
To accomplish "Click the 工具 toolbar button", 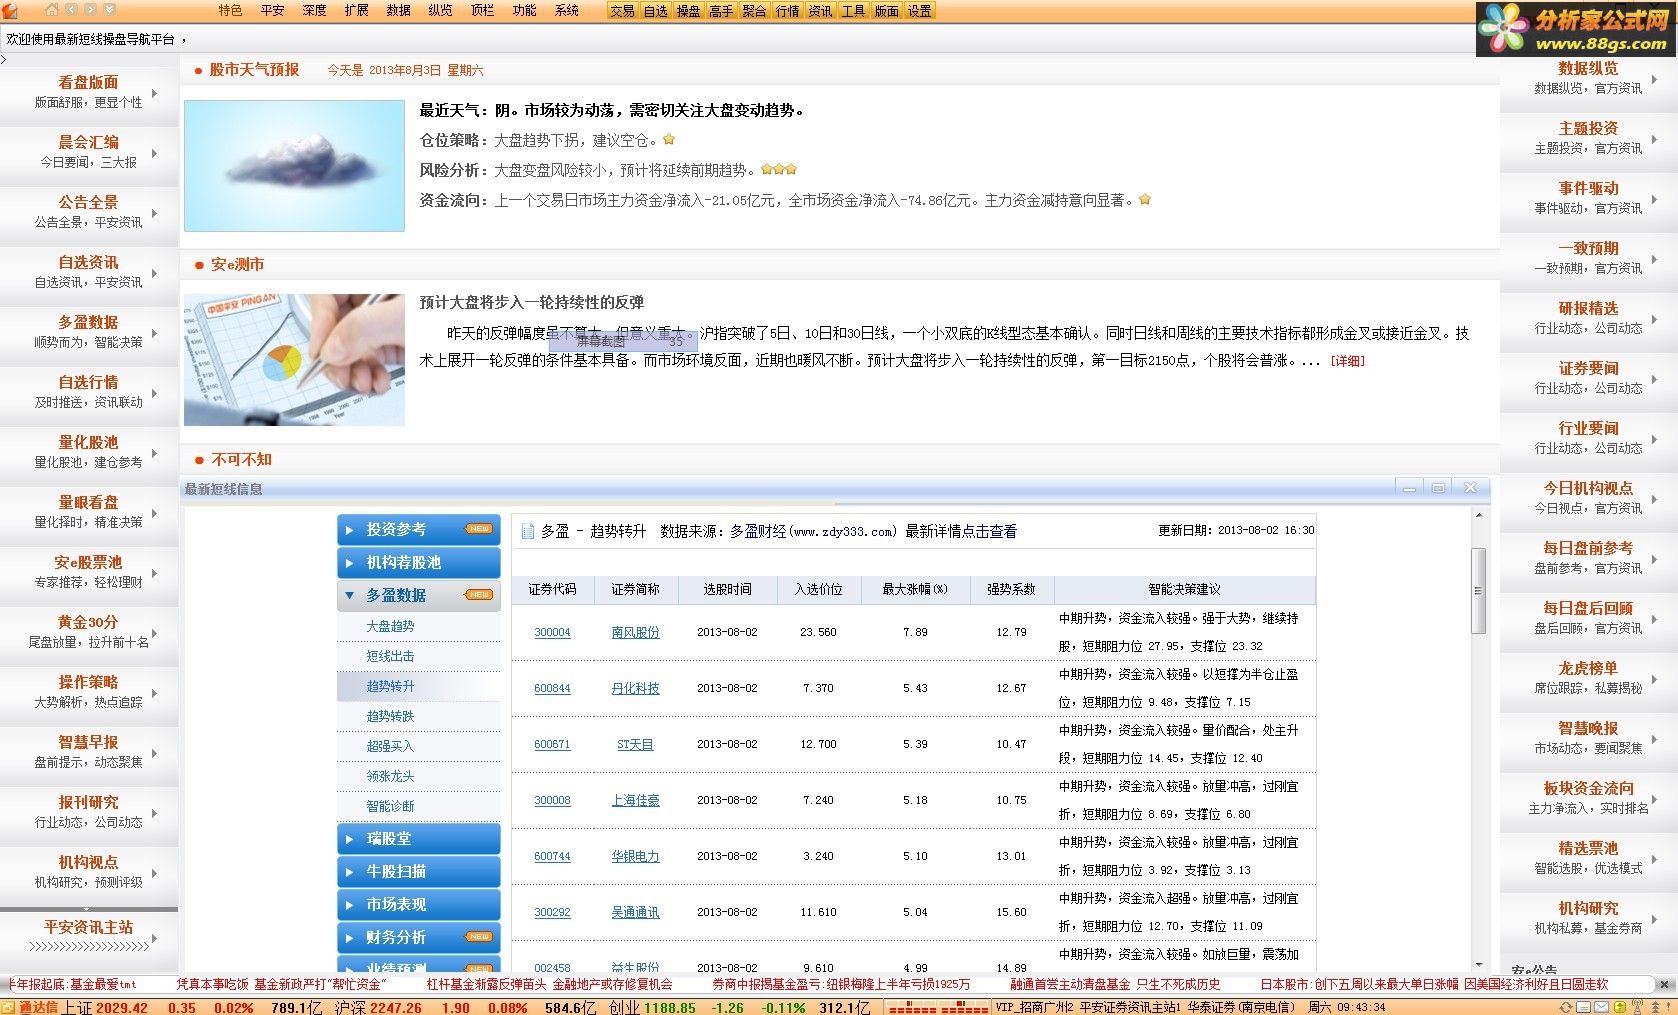I will point(853,11).
